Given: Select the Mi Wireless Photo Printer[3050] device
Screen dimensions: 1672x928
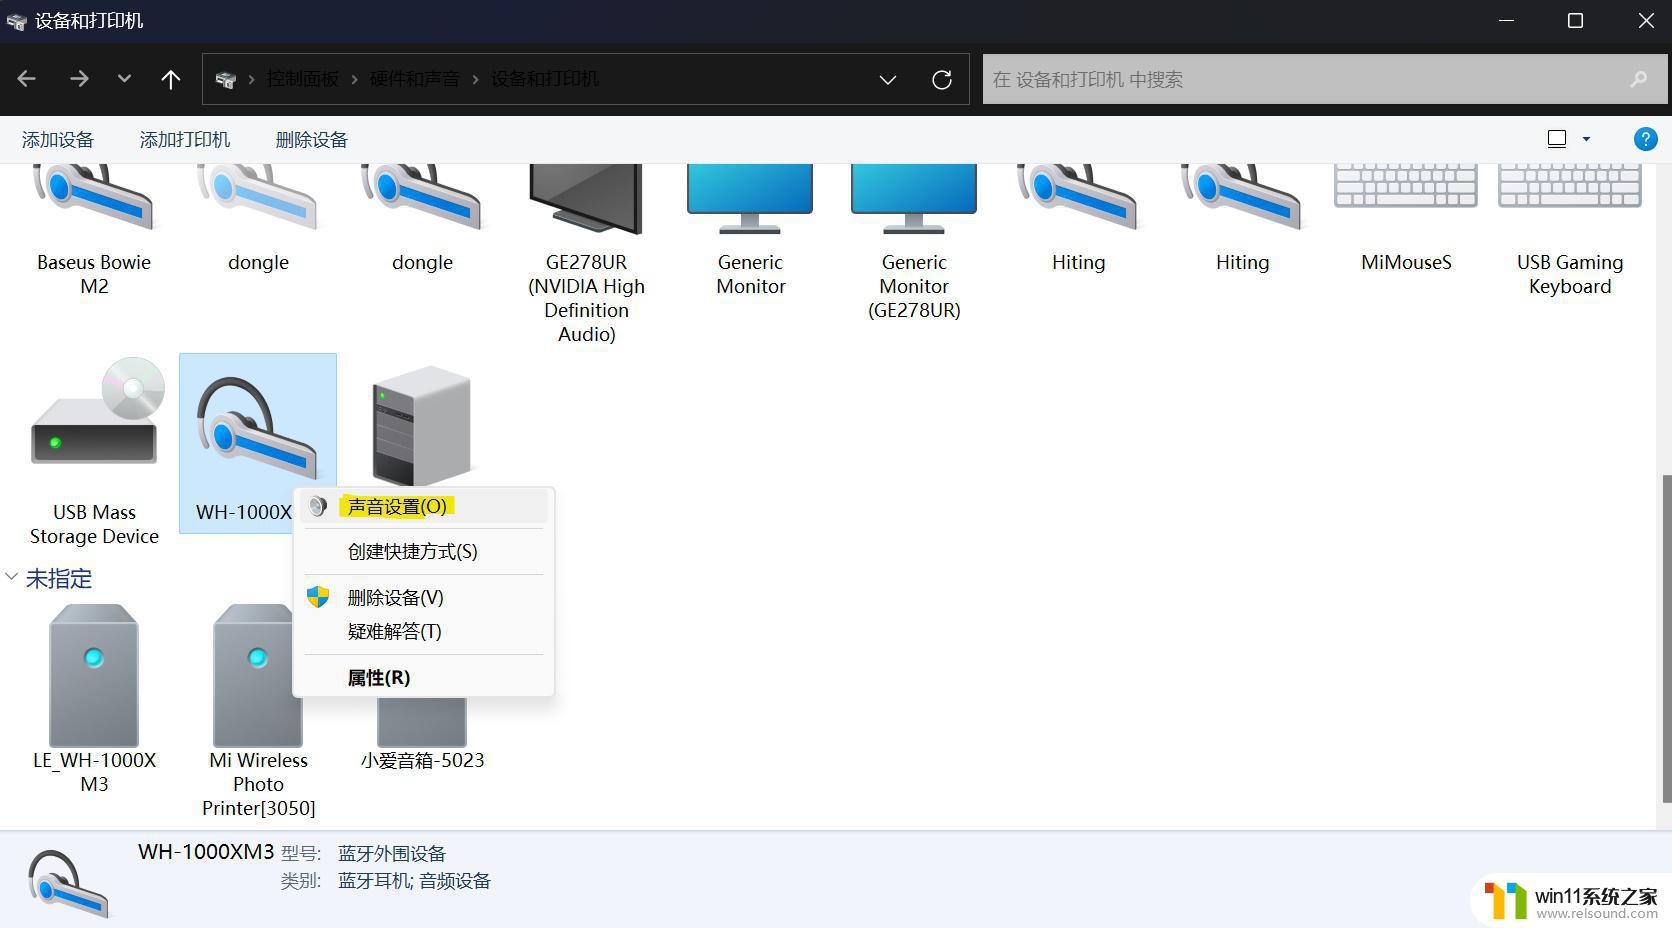Looking at the screenshot, I should tap(258, 711).
